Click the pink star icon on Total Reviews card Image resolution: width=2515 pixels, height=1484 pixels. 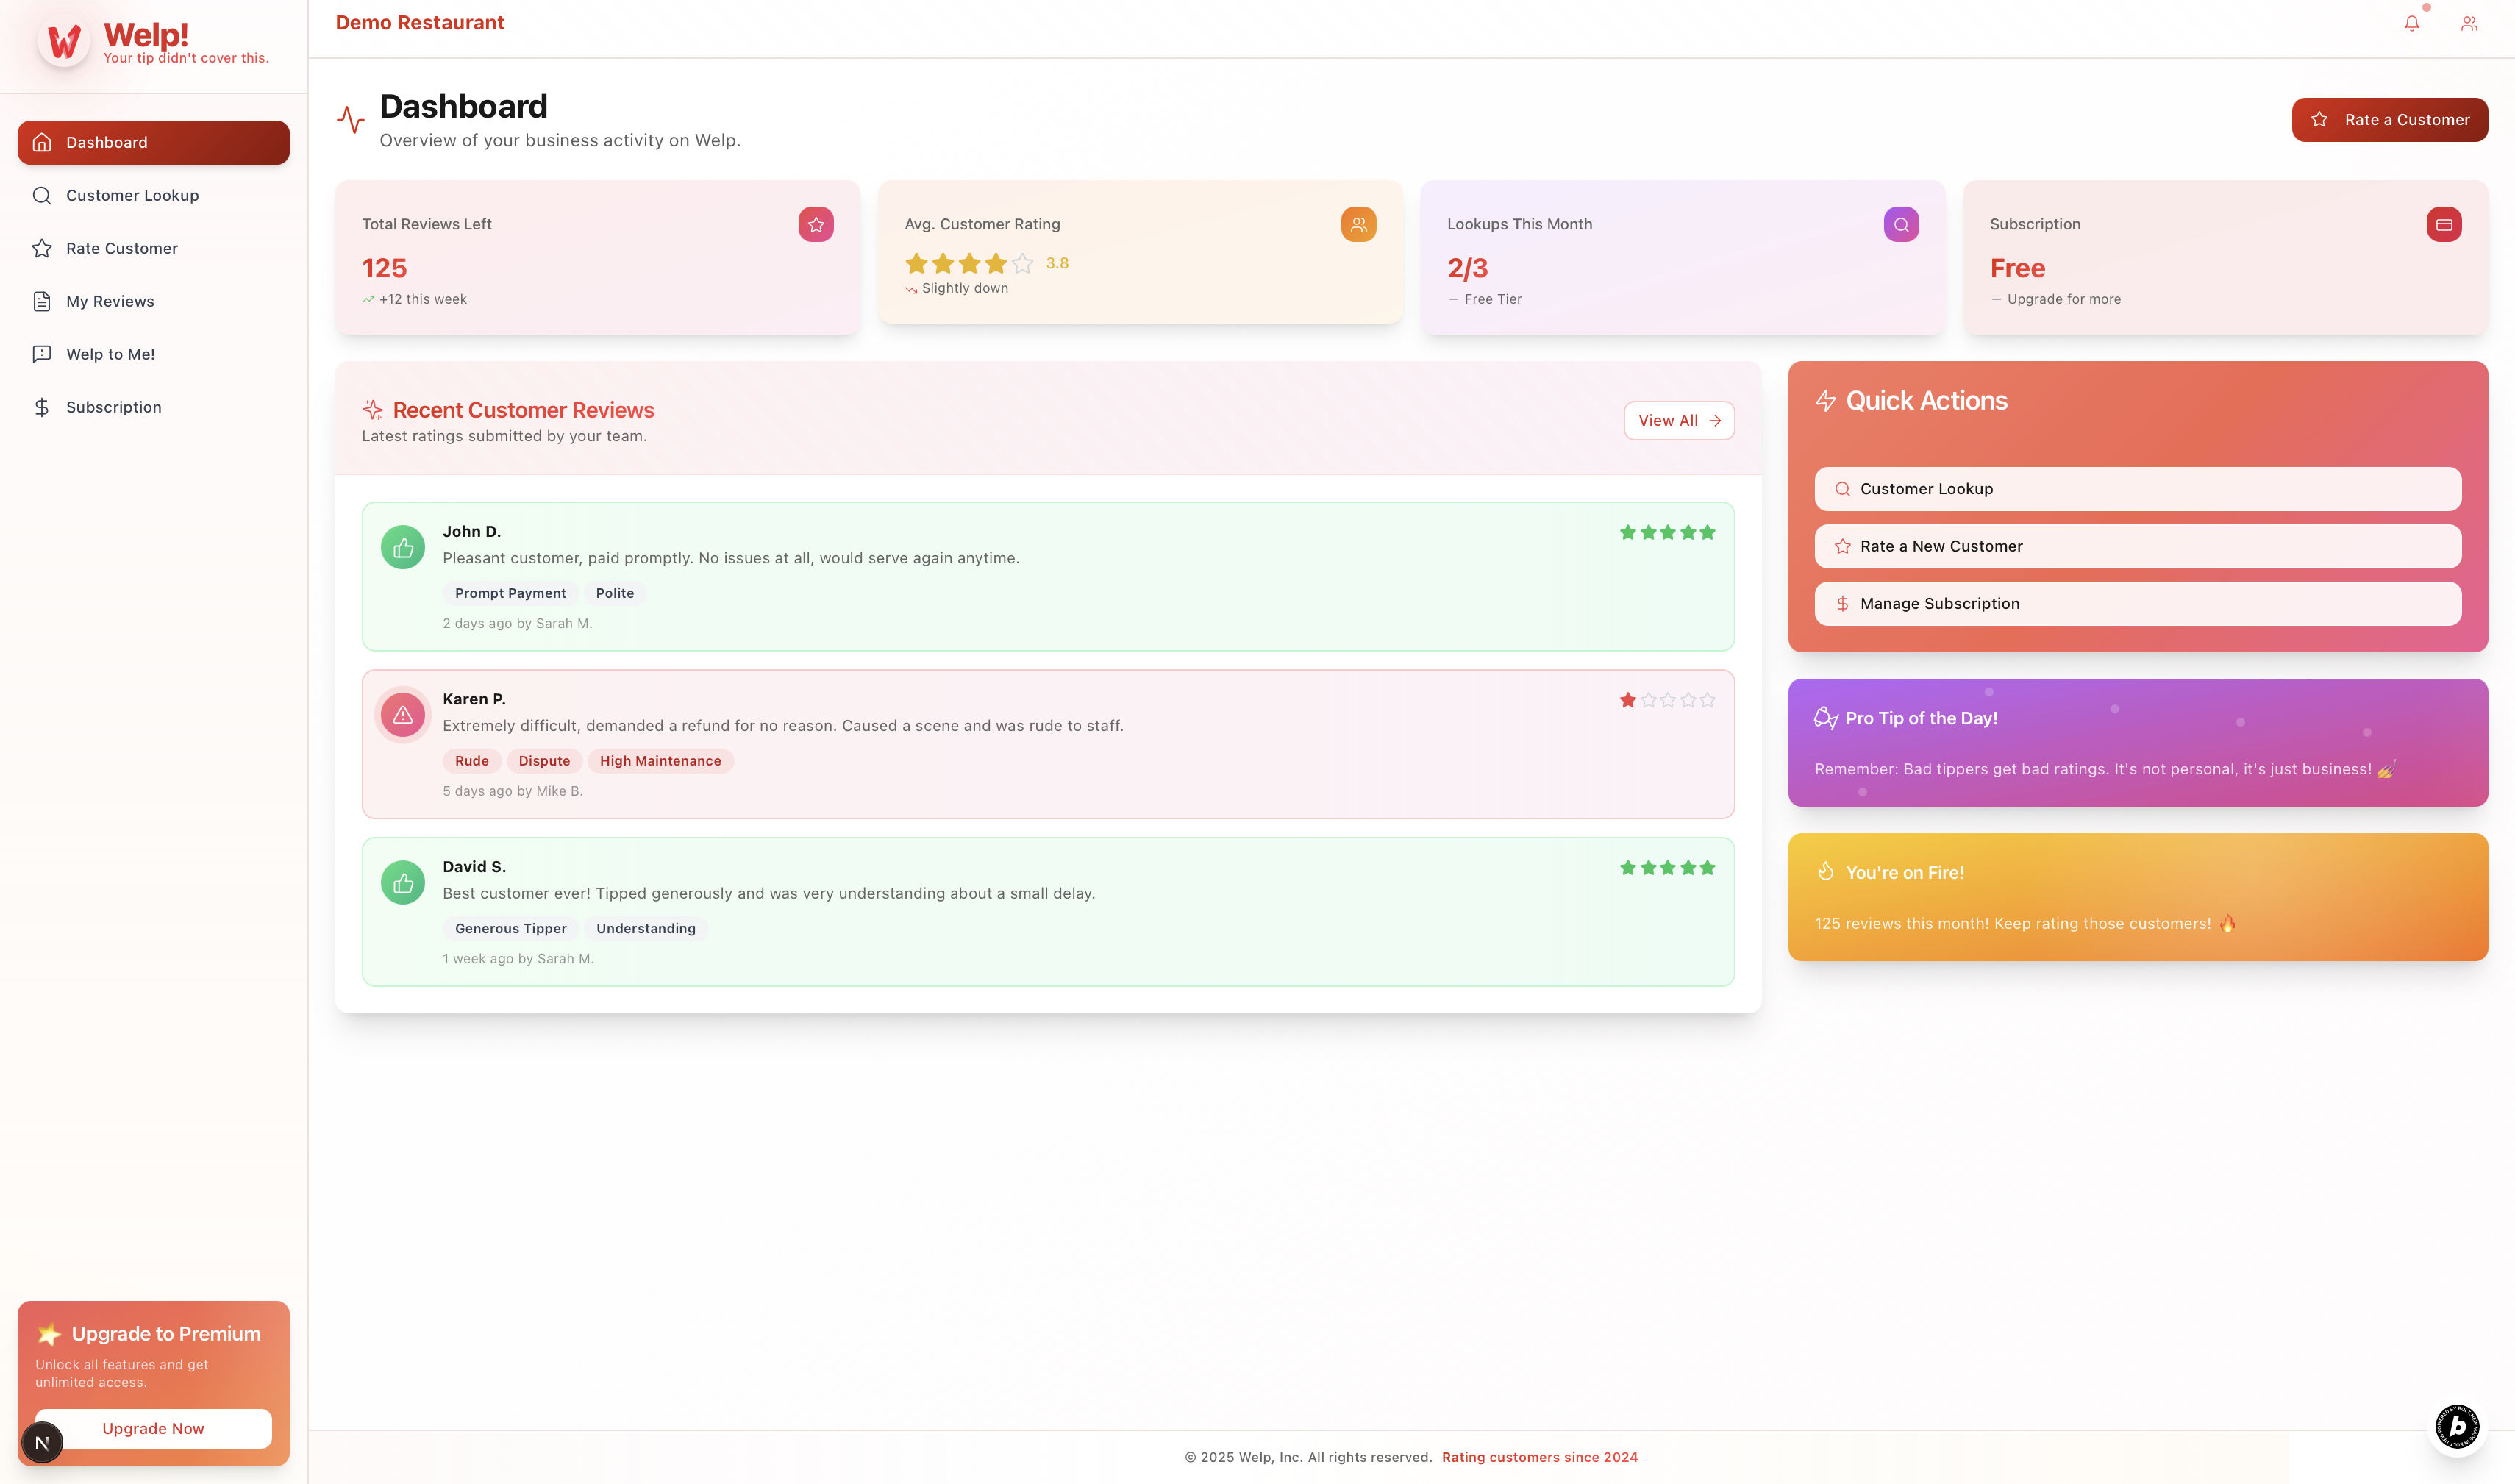[815, 225]
